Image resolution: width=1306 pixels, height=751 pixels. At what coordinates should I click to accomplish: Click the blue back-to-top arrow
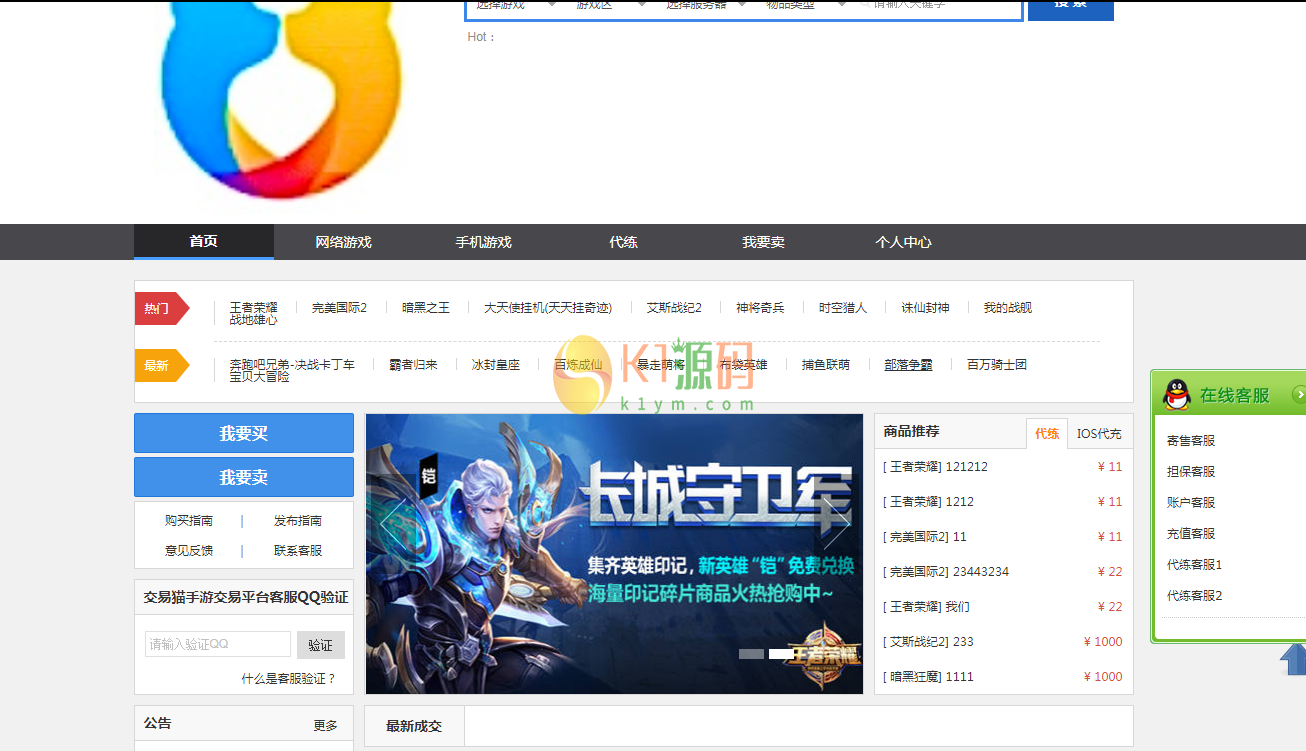tap(1294, 659)
